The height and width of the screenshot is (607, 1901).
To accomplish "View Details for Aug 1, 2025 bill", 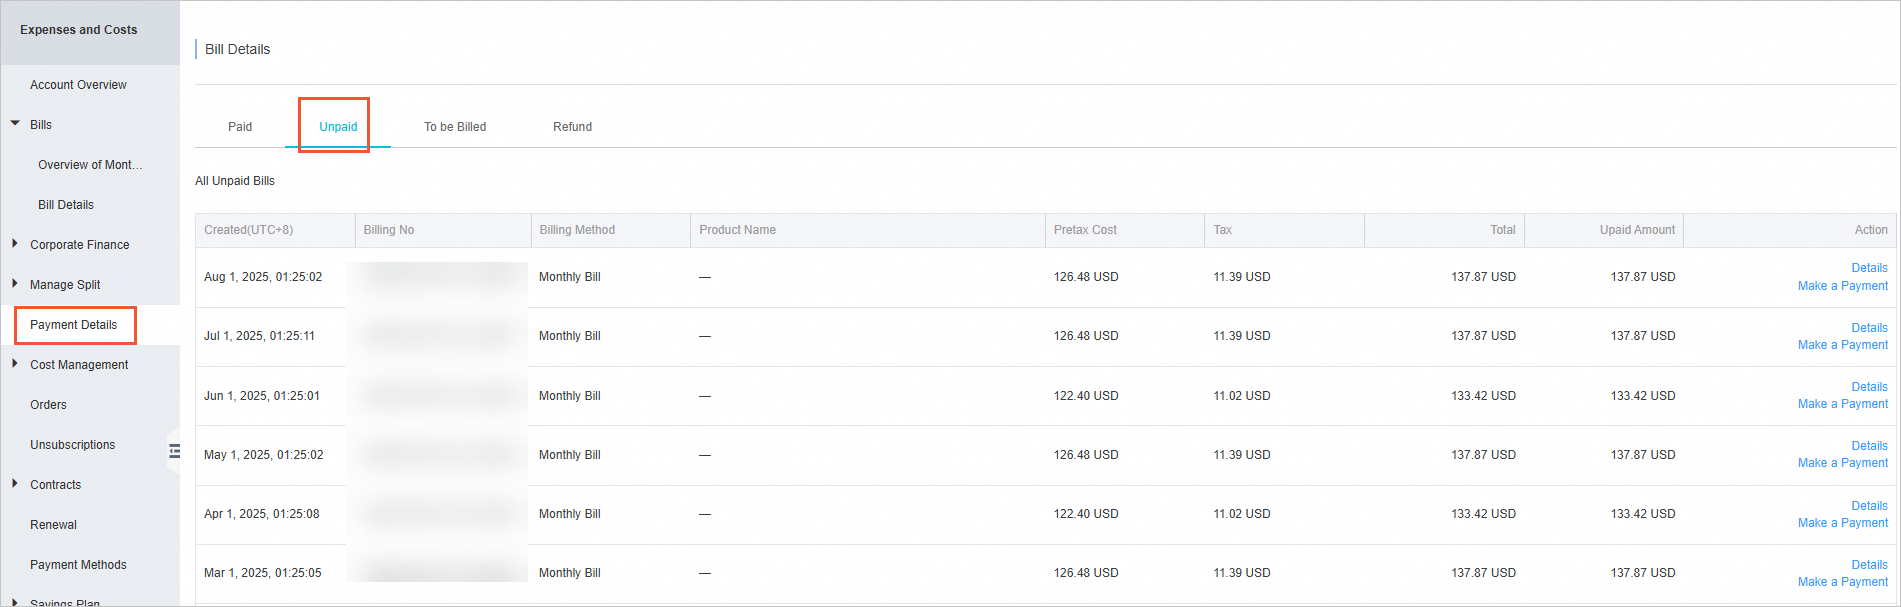I will click(x=1869, y=268).
